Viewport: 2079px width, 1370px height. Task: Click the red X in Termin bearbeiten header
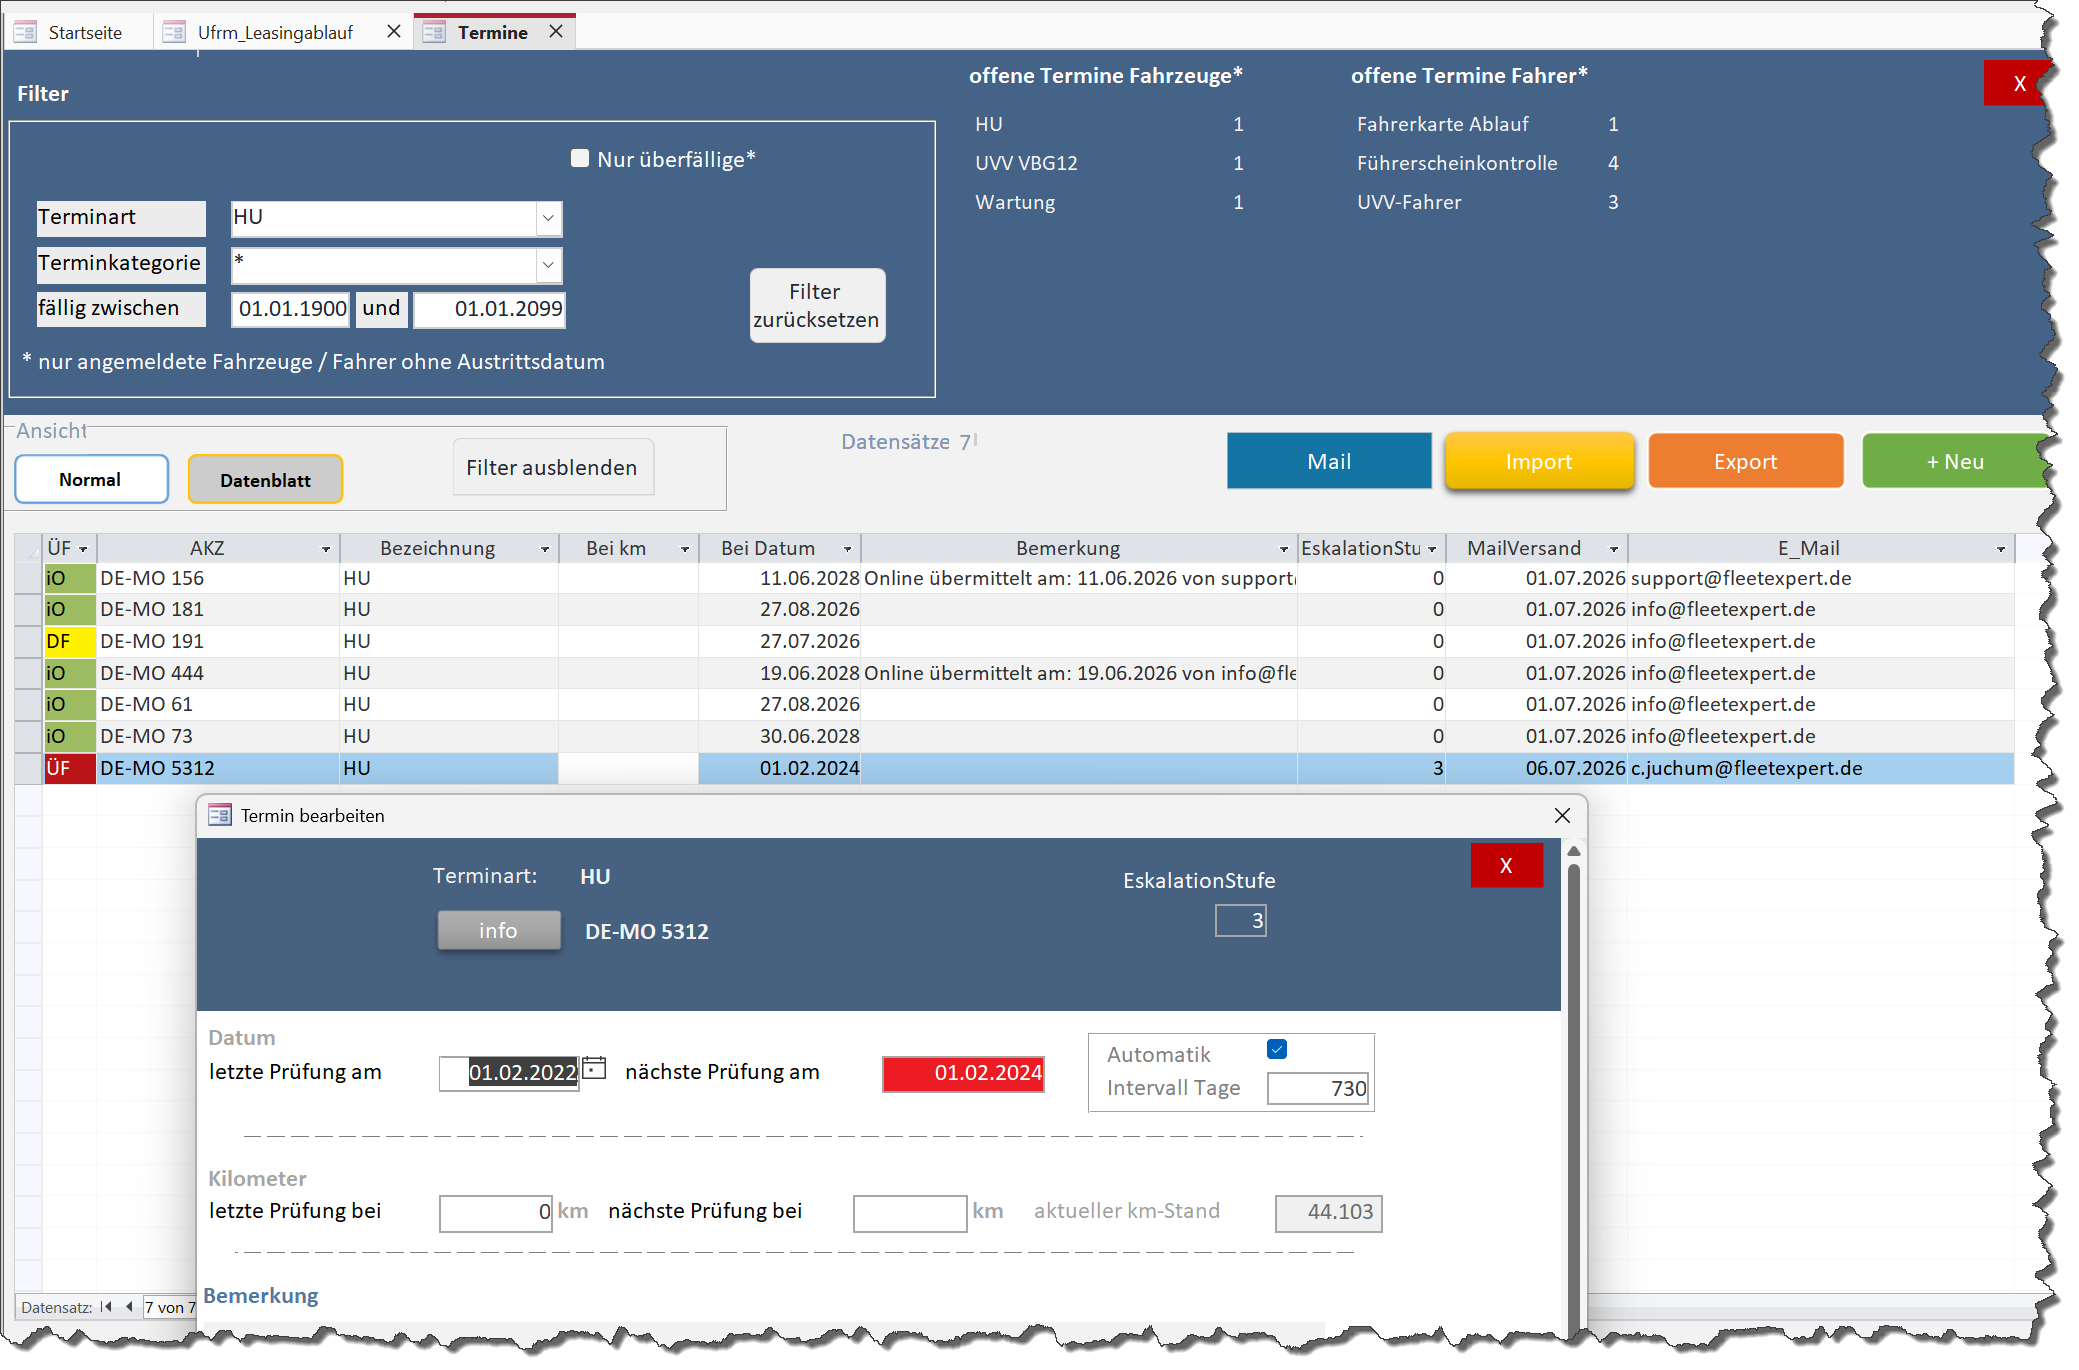pos(1506,865)
